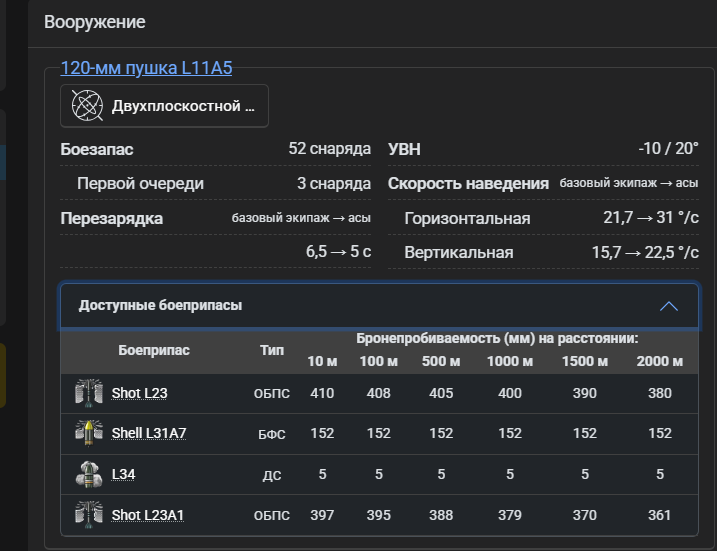This screenshot has width=717, height=551.
Task: Open the L34 ammo link
Action: [x=123, y=474]
